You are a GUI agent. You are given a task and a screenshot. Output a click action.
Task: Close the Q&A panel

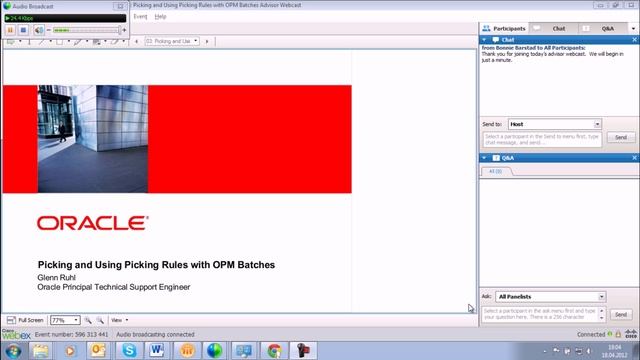[x=634, y=158]
